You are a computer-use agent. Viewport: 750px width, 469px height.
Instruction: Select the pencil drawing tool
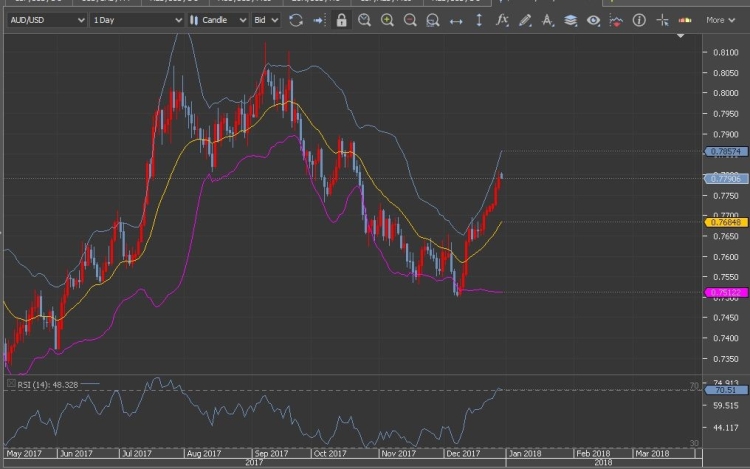(524, 20)
